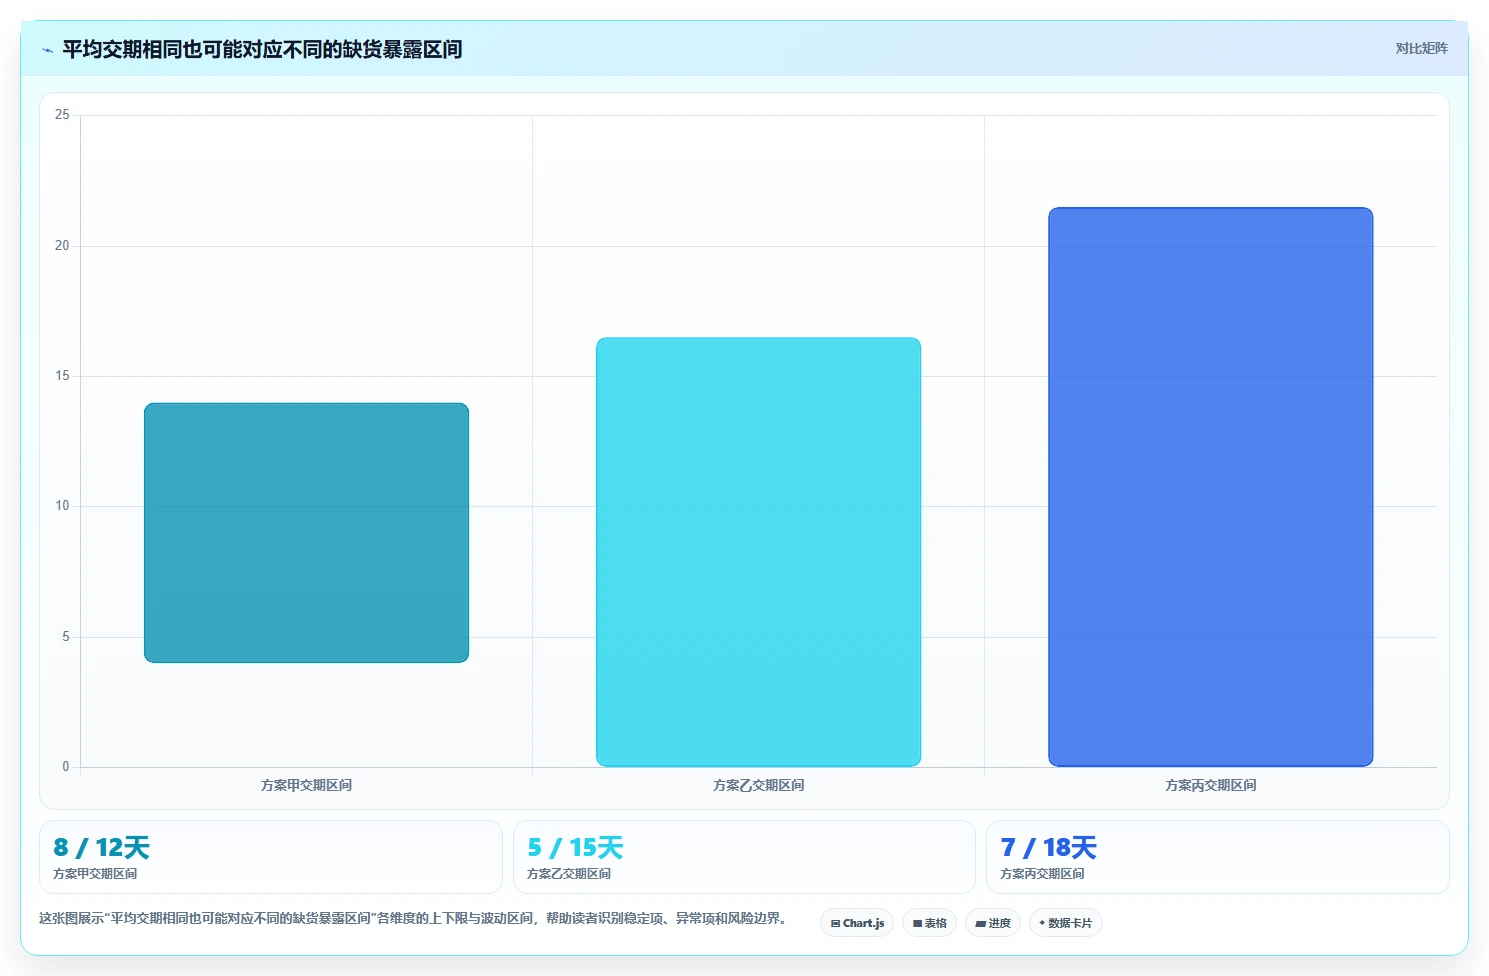Click the y-axis tick label 15
Viewport: 1489px width, 976px height.
pos(62,376)
